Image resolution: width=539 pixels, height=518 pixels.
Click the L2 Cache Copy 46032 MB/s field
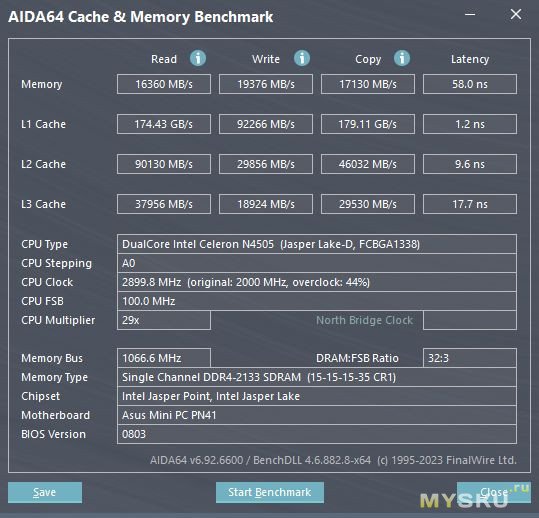[368, 164]
